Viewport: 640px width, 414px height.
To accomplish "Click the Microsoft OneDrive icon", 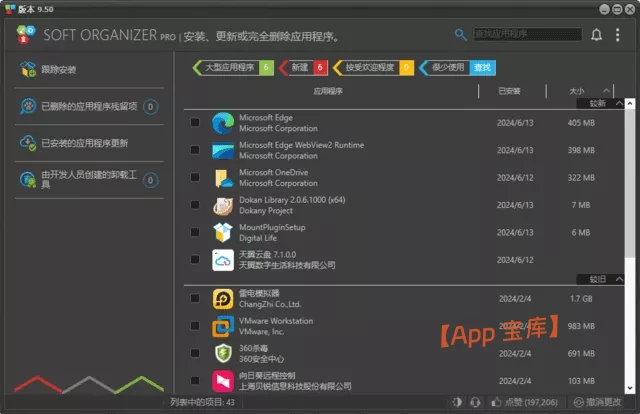I will tap(223, 178).
